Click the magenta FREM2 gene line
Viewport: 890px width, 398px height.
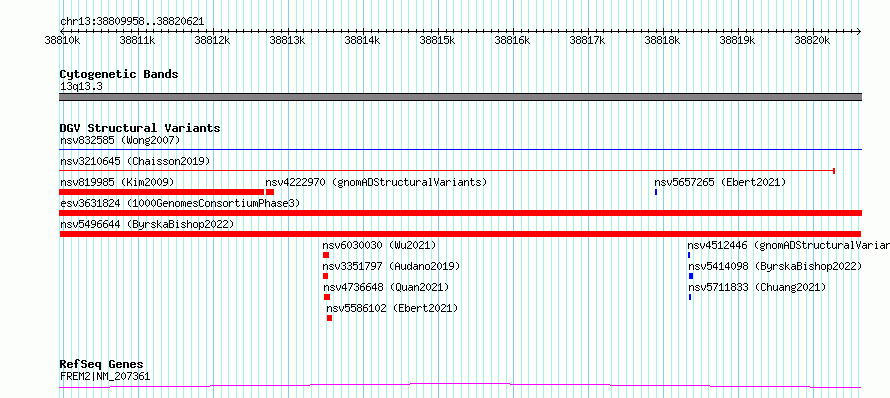(x=460, y=386)
